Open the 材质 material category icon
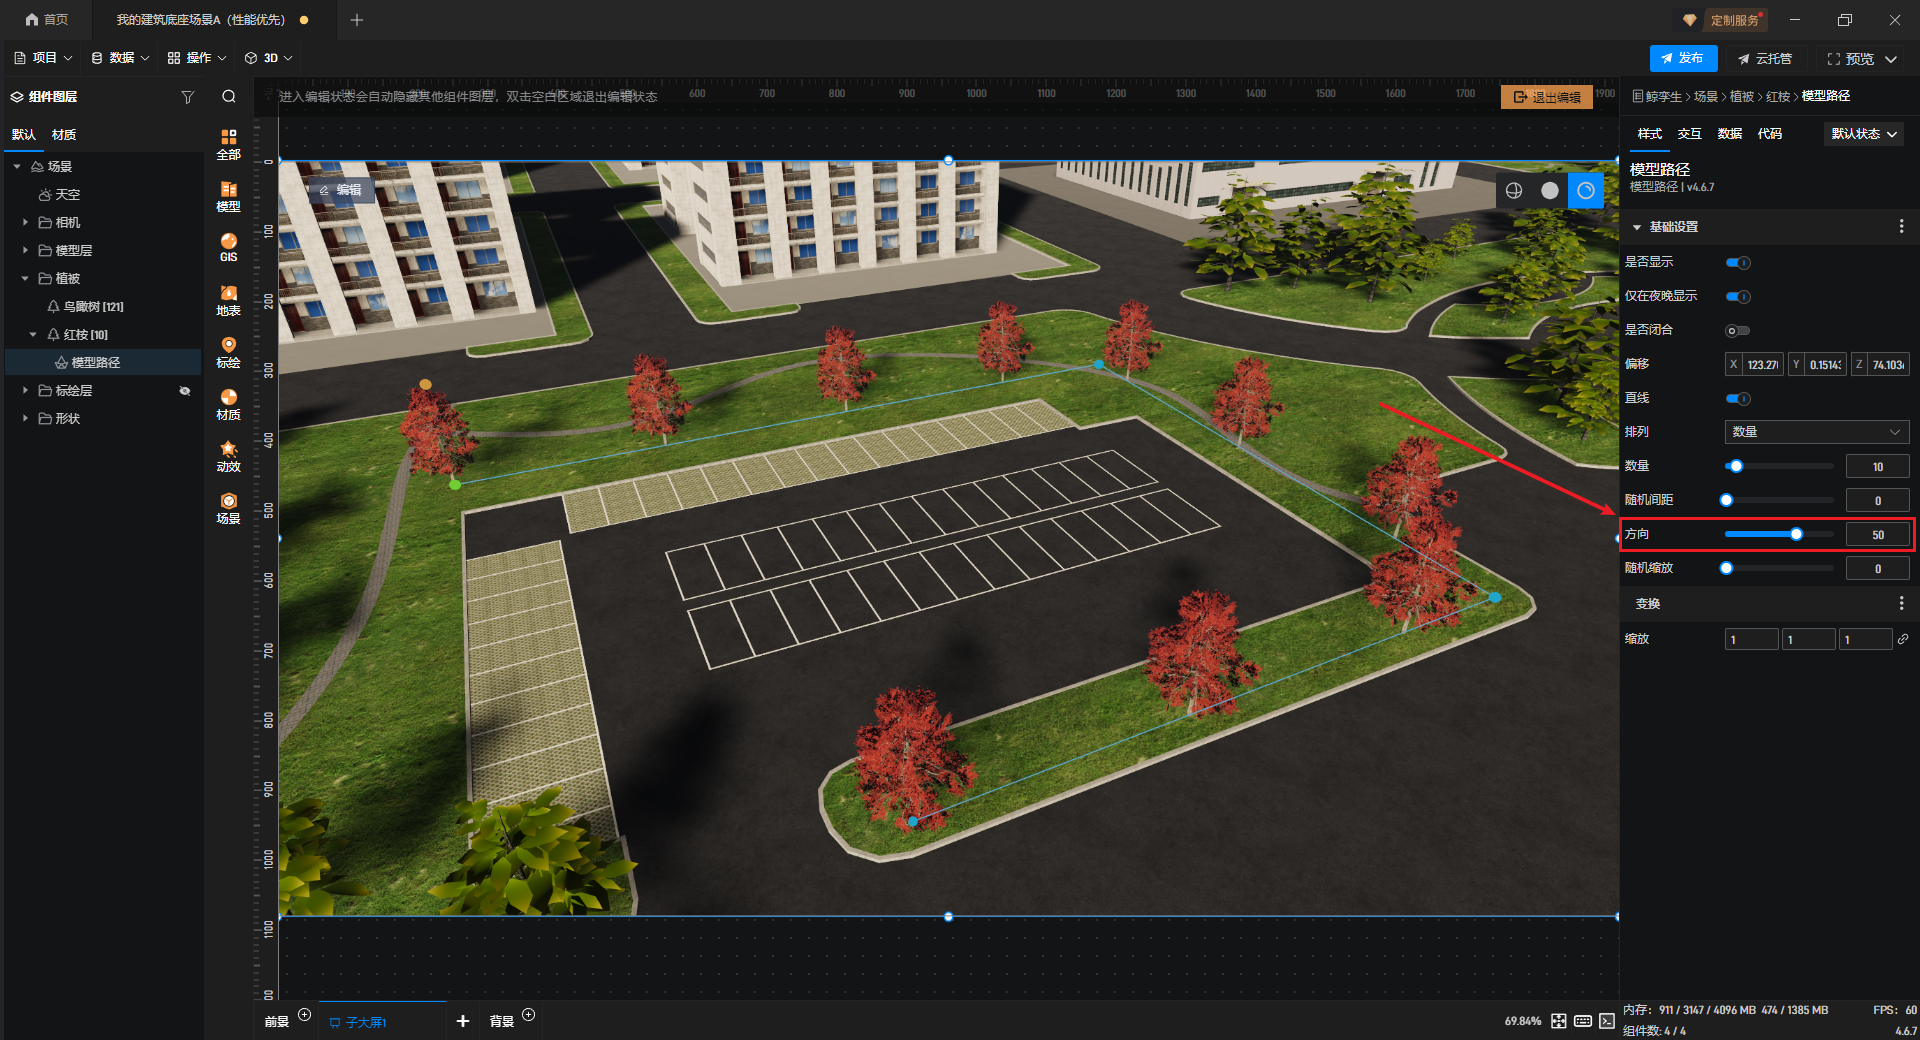The width and height of the screenshot is (1920, 1040). (228, 404)
